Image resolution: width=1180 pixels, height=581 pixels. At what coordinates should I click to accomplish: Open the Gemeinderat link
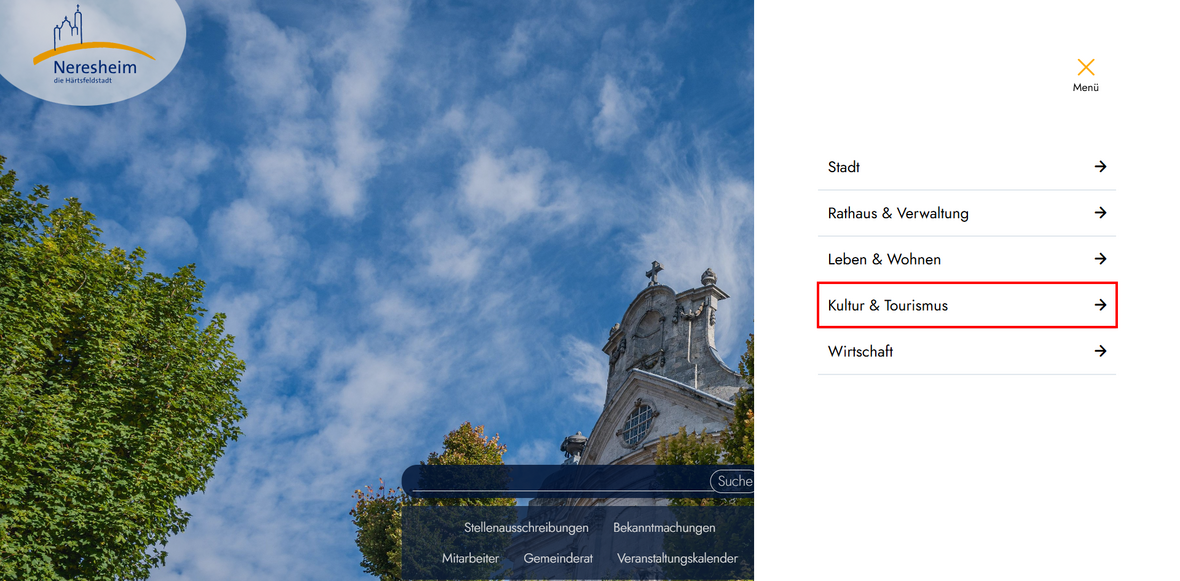coord(558,558)
